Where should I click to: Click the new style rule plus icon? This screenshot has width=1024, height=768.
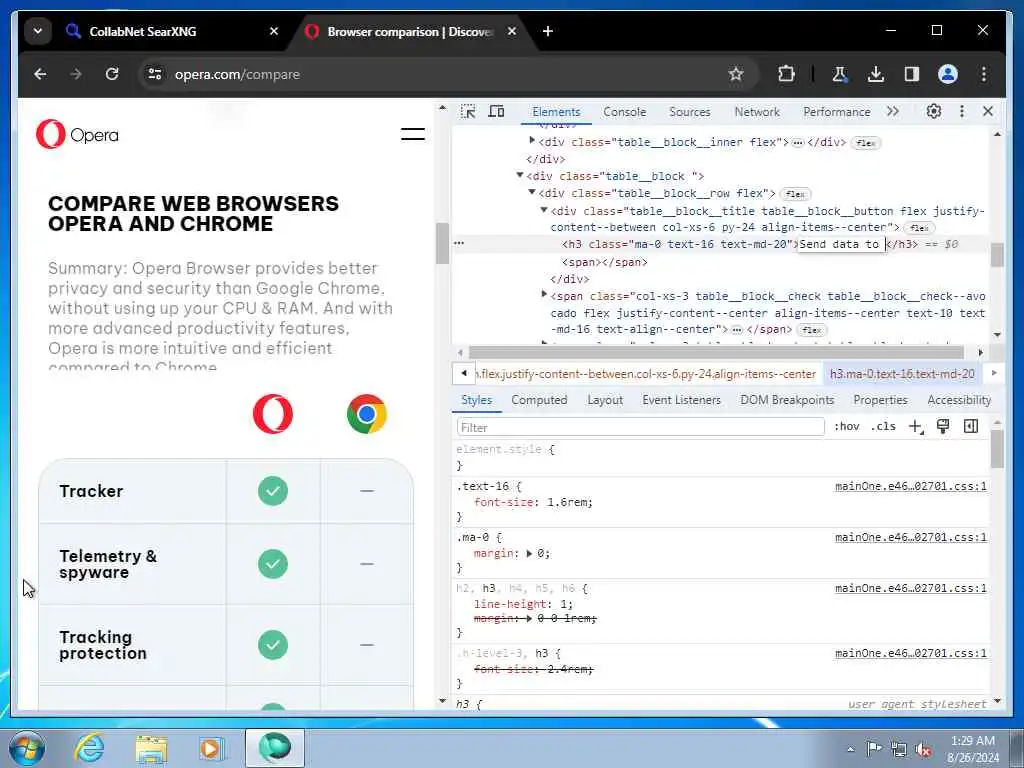[916, 426]
